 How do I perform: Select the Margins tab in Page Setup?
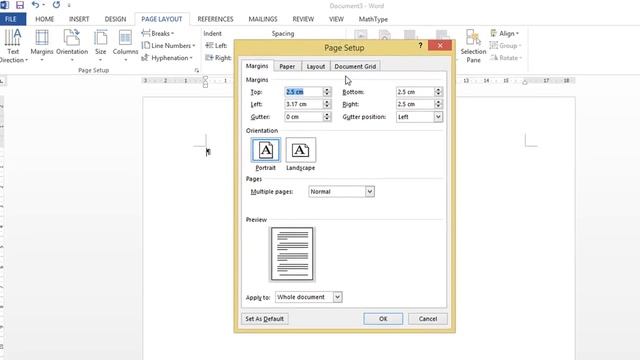click(x=257, y=66)
